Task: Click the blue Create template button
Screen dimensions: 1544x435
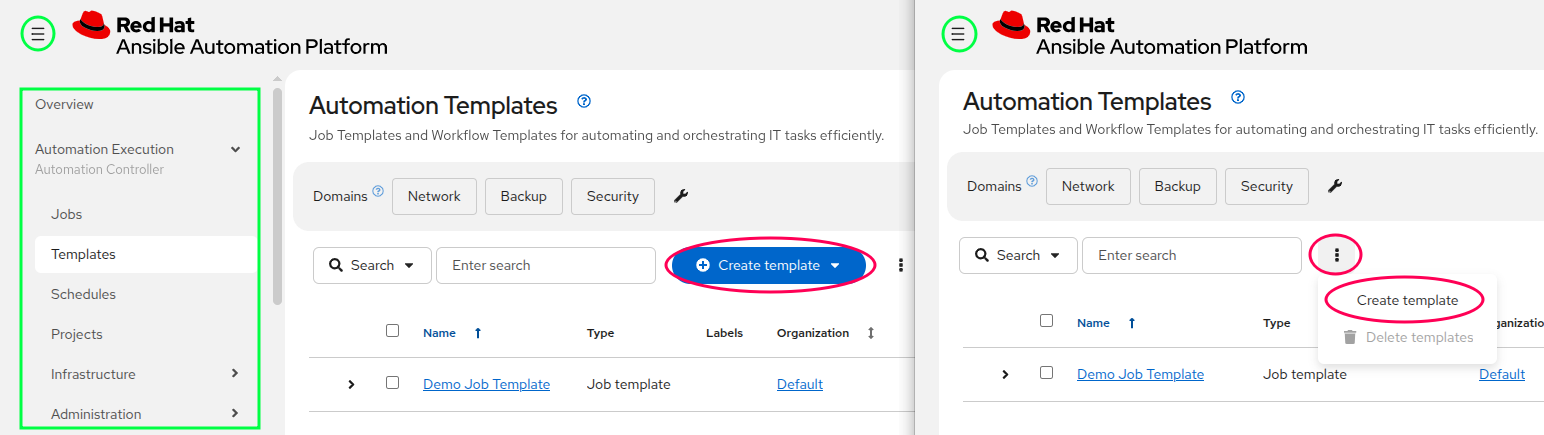Action: [x=769, y=265]
